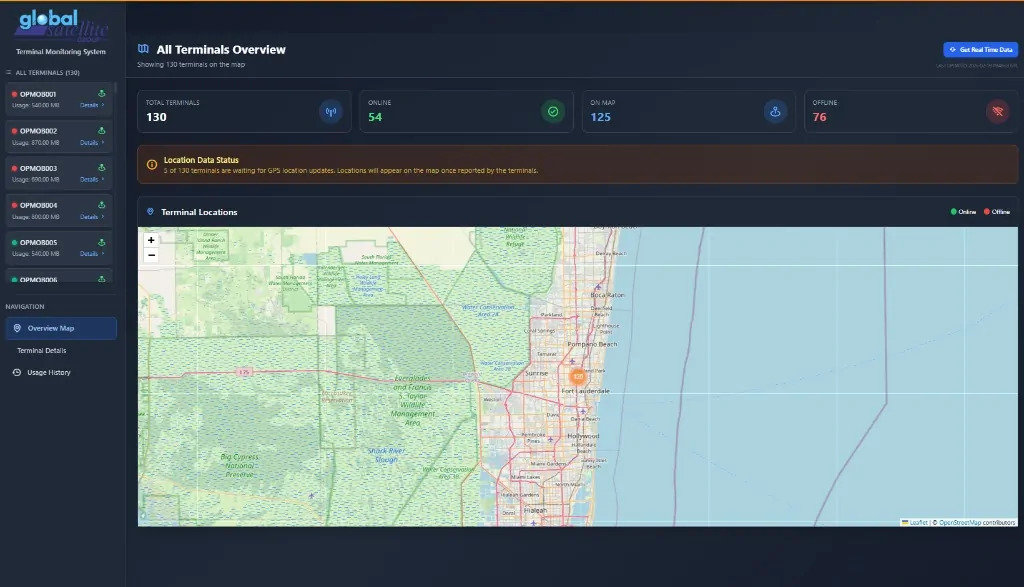Click the Boca Raton map label
Image resolution: width=1024 pixels, height=587 pixels.
click(607, 295)
